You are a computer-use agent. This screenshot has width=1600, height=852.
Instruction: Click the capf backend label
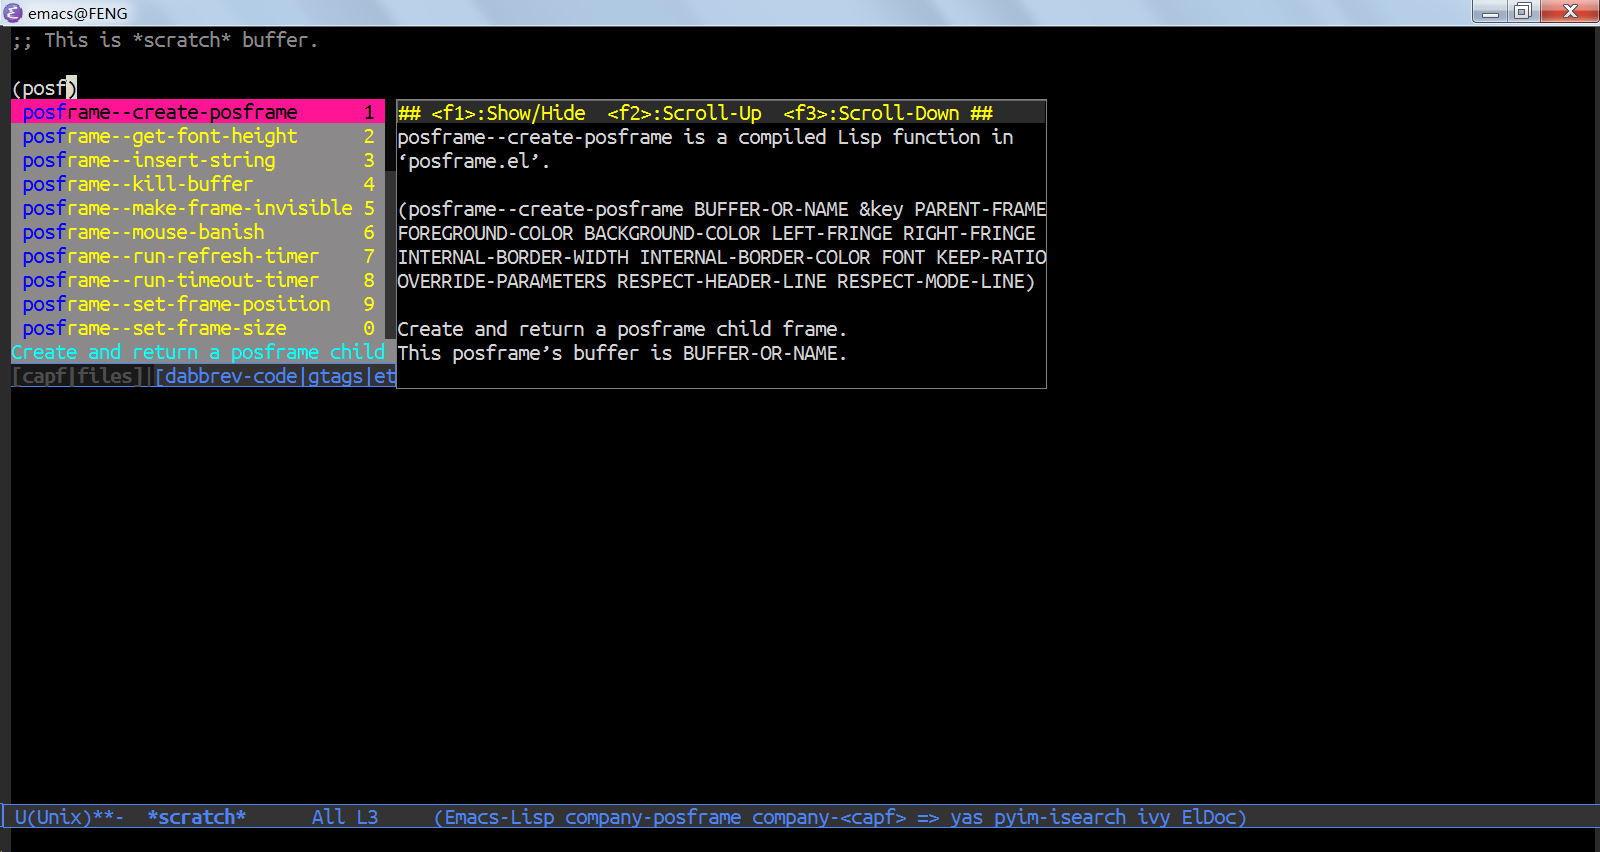[x=44, y=376]
